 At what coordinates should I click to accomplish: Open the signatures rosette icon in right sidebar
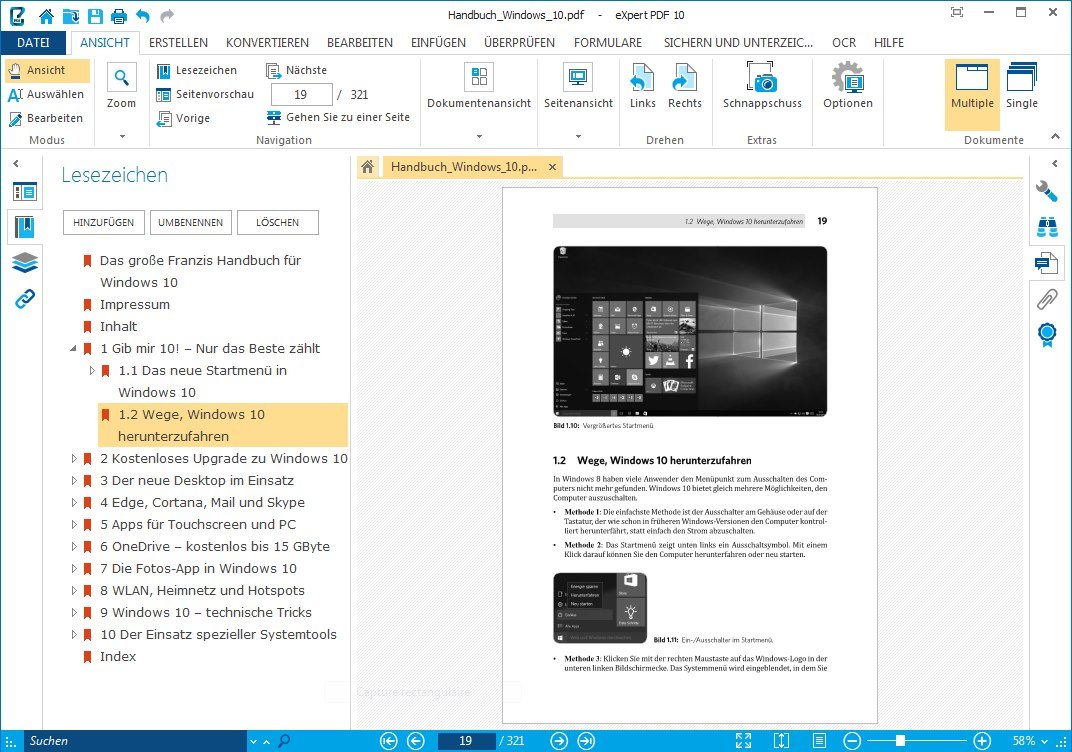pyautogui.click(x=1047, y=334)
